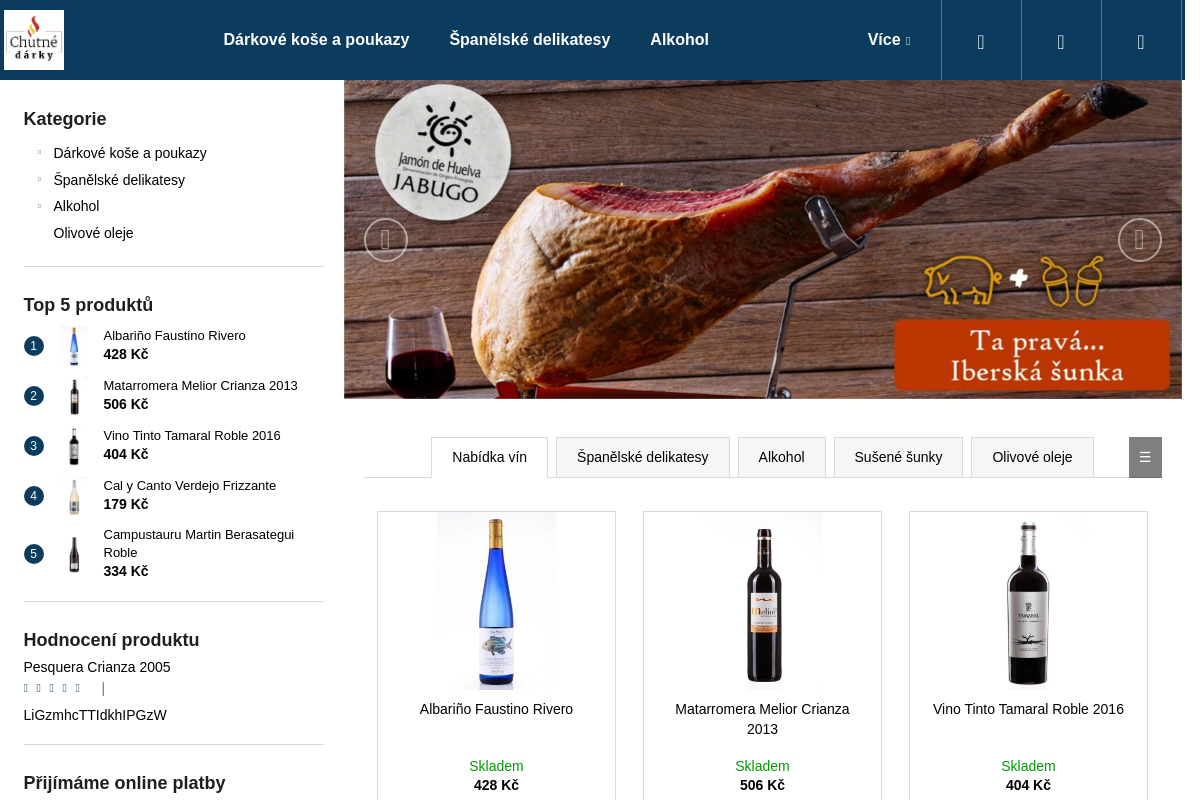The image size is (1200, 800).
Task: Advance to the next banner slide
Action: (x=1140, y=240)
